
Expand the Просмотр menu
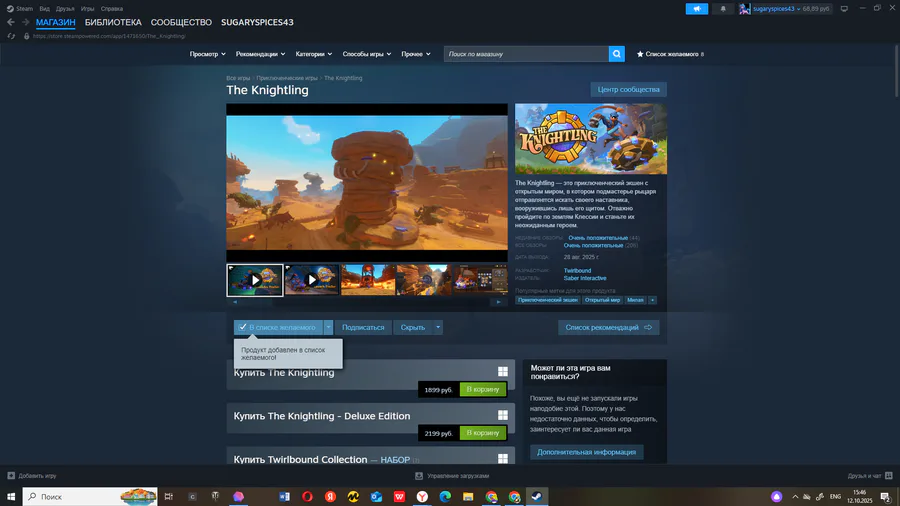coord(207,54)
